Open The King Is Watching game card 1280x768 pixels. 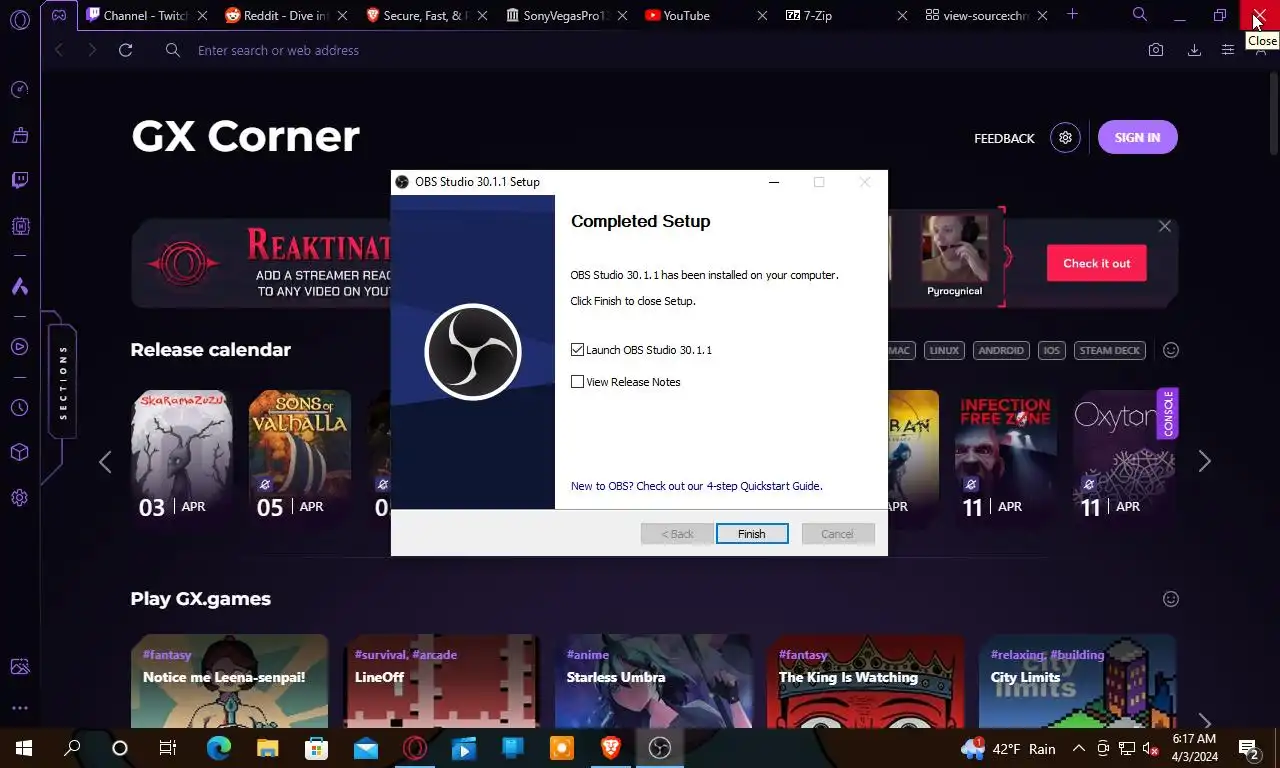(865, 681)
